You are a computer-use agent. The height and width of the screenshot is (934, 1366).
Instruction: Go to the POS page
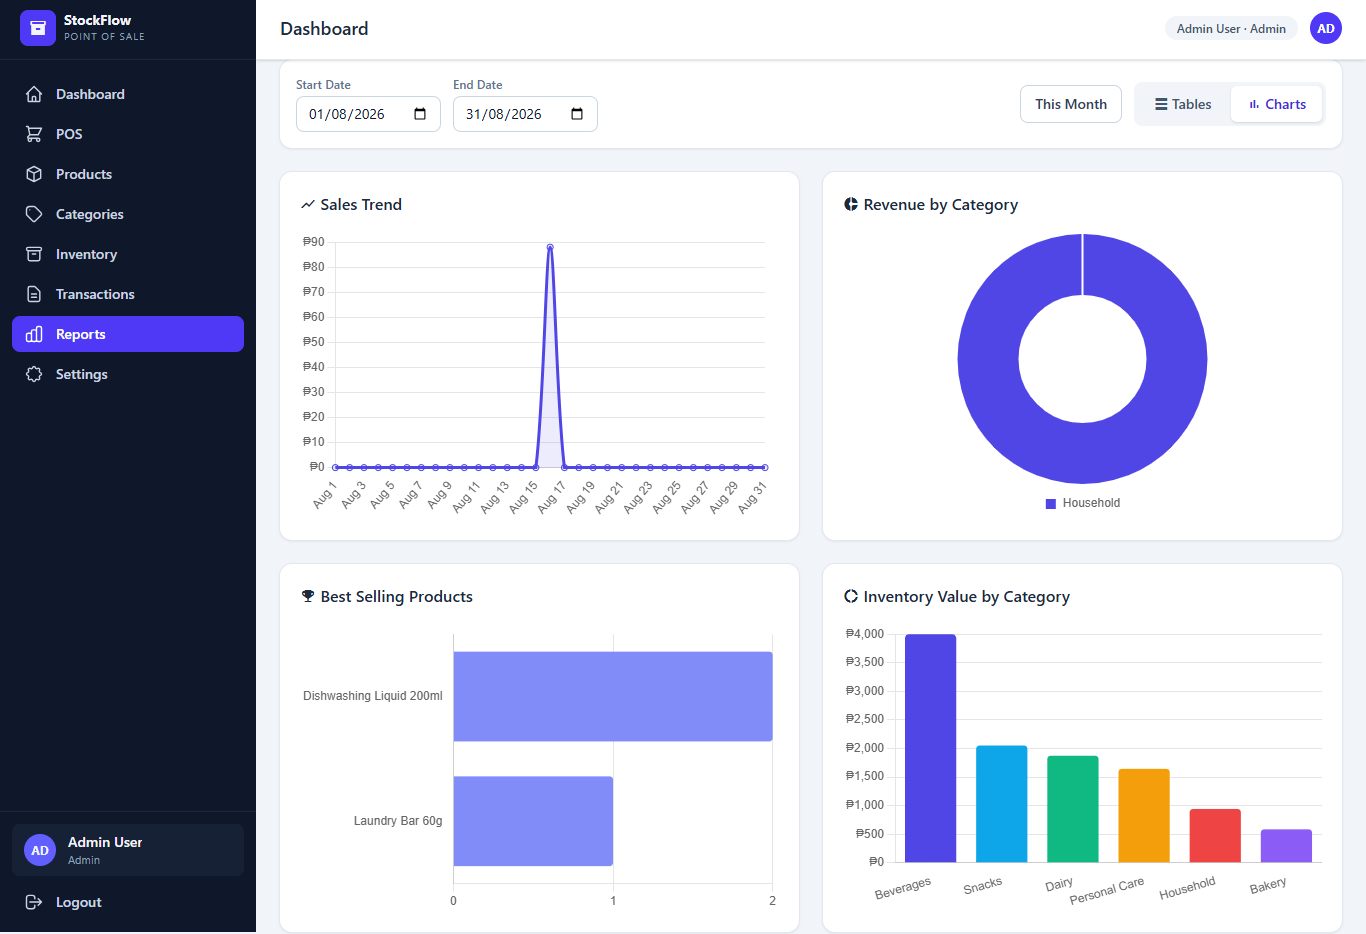[x=128, y=134]
